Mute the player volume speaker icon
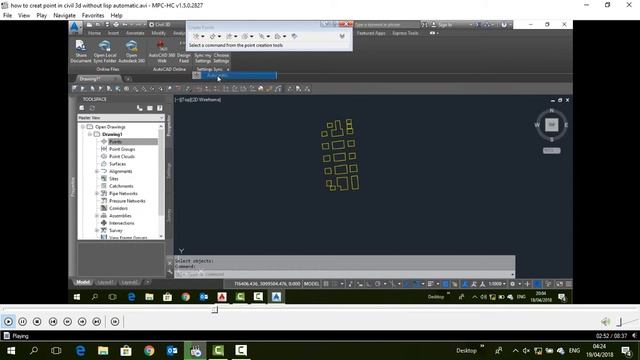 (x=605, y=322)
